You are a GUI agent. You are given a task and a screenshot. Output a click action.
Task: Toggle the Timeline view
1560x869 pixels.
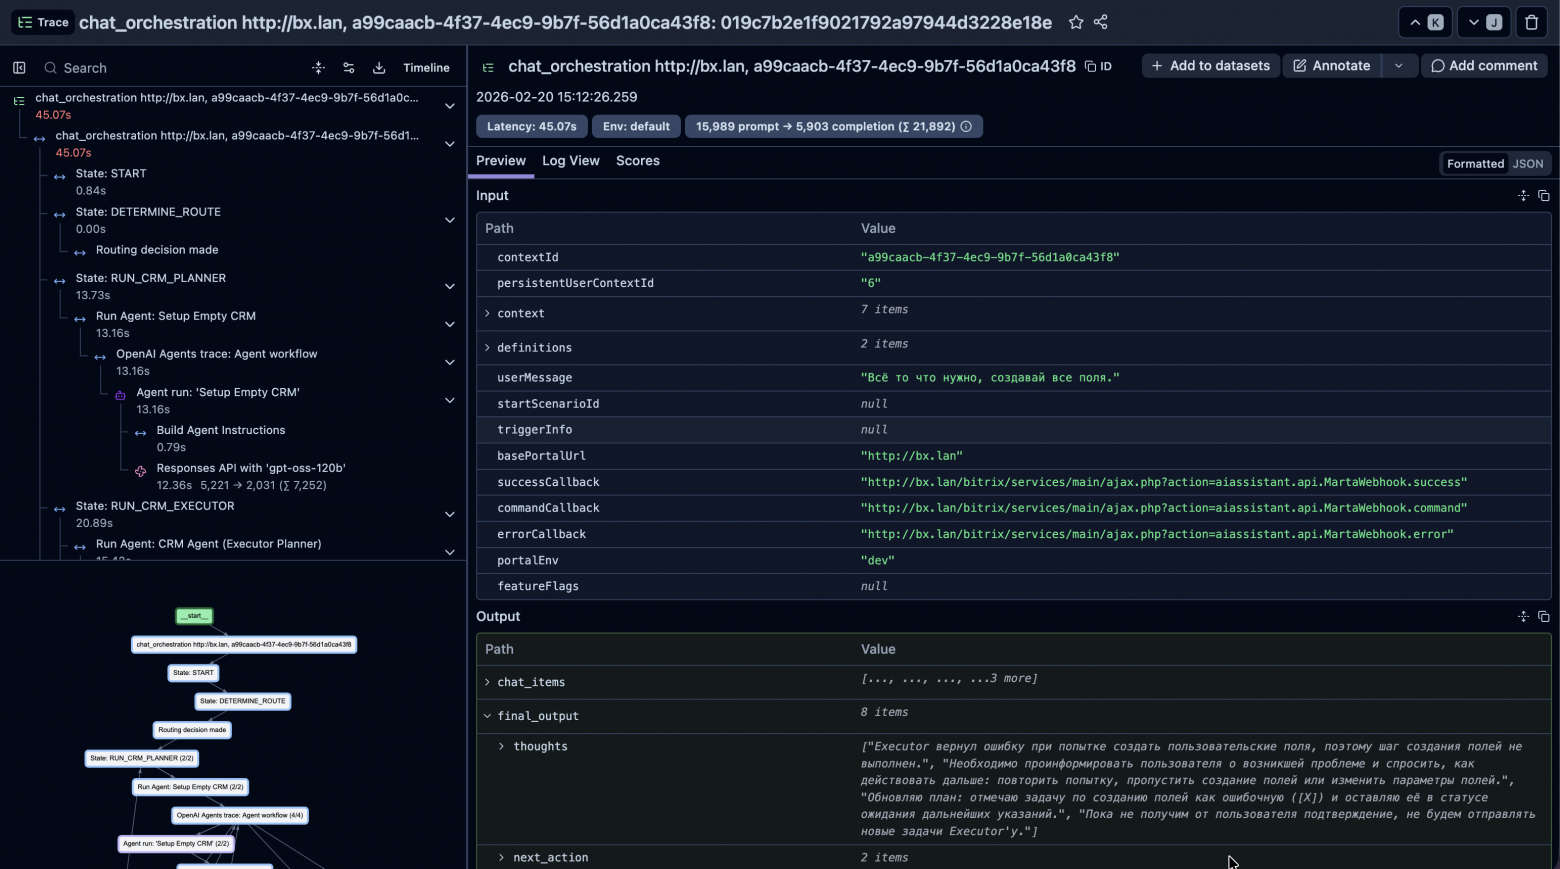point(426,68)
